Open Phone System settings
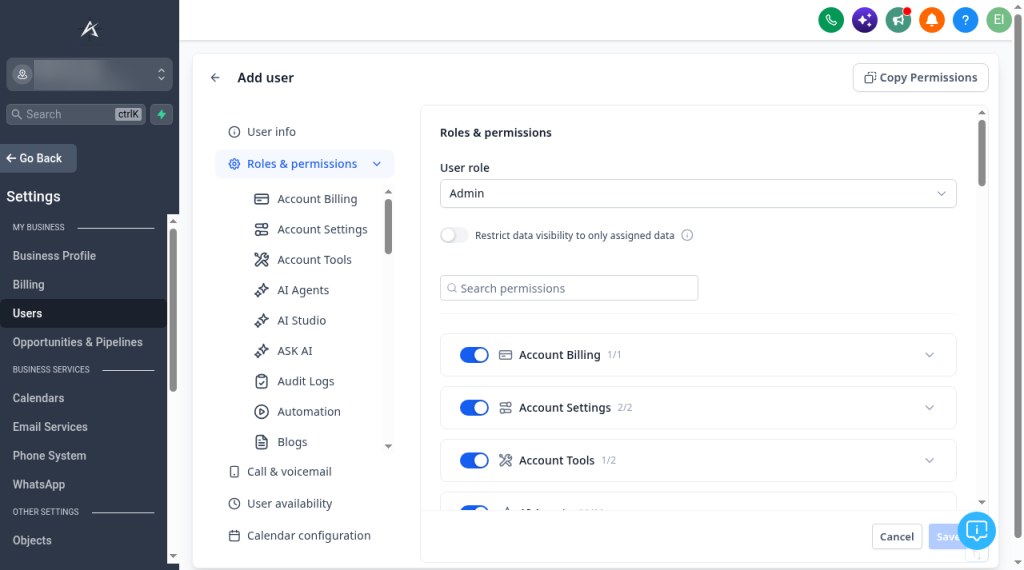Image resolution: width=1024 pixels, height=570 pixels. 49,456
